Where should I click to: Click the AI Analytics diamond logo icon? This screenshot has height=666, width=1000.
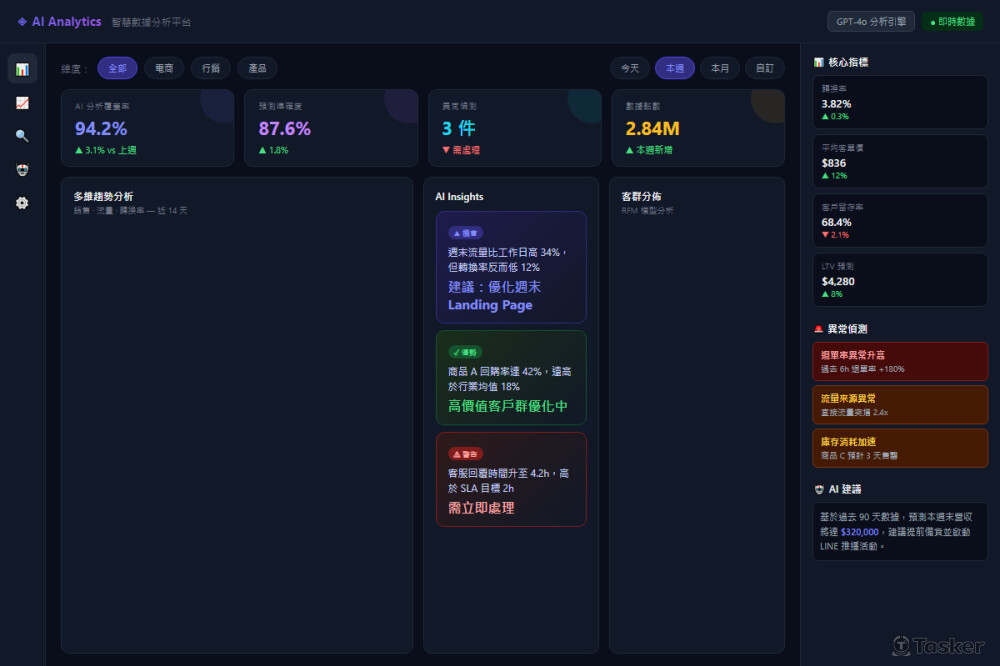point(21,21)
